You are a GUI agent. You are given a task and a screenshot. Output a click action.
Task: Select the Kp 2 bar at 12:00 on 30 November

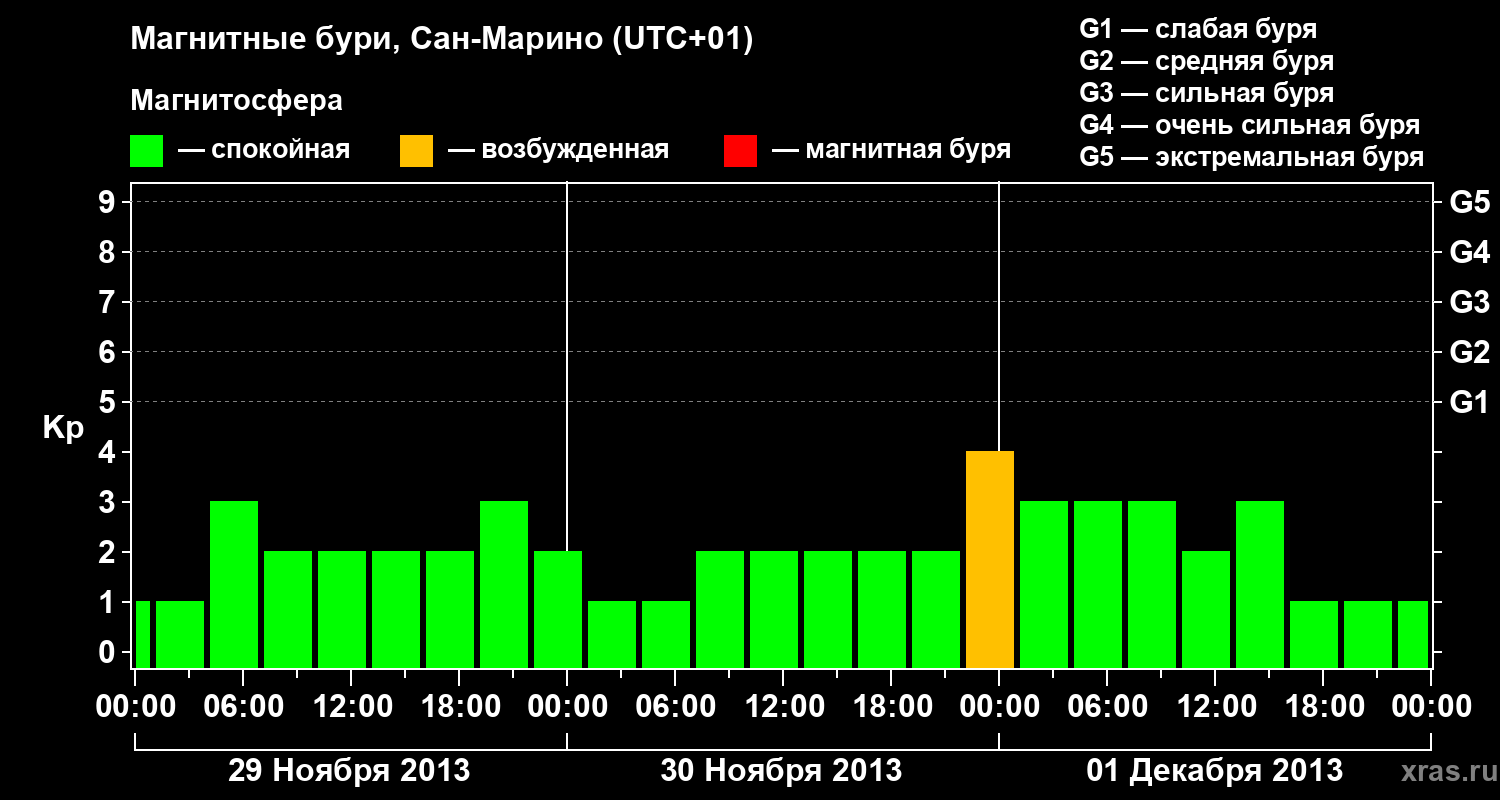pos(774,609)
